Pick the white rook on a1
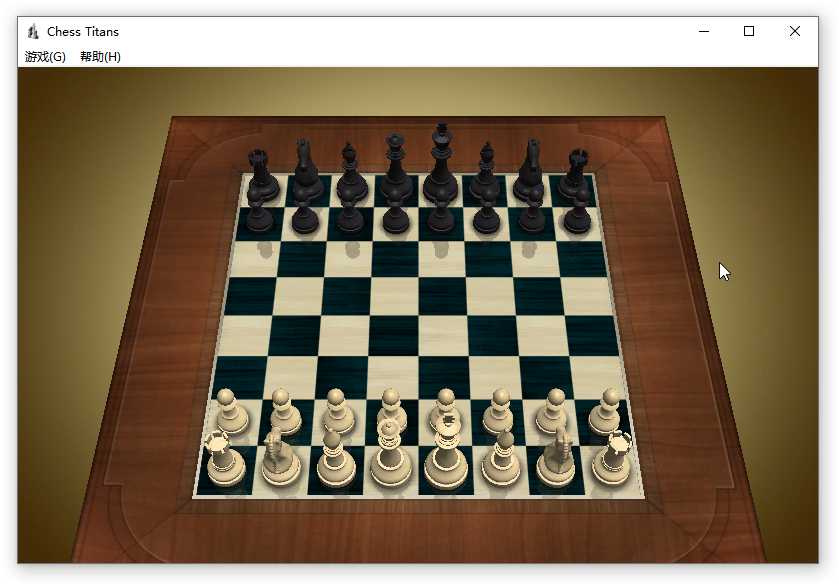The height and width of the screenshot is (584, 839). click(x=225, y=459)
